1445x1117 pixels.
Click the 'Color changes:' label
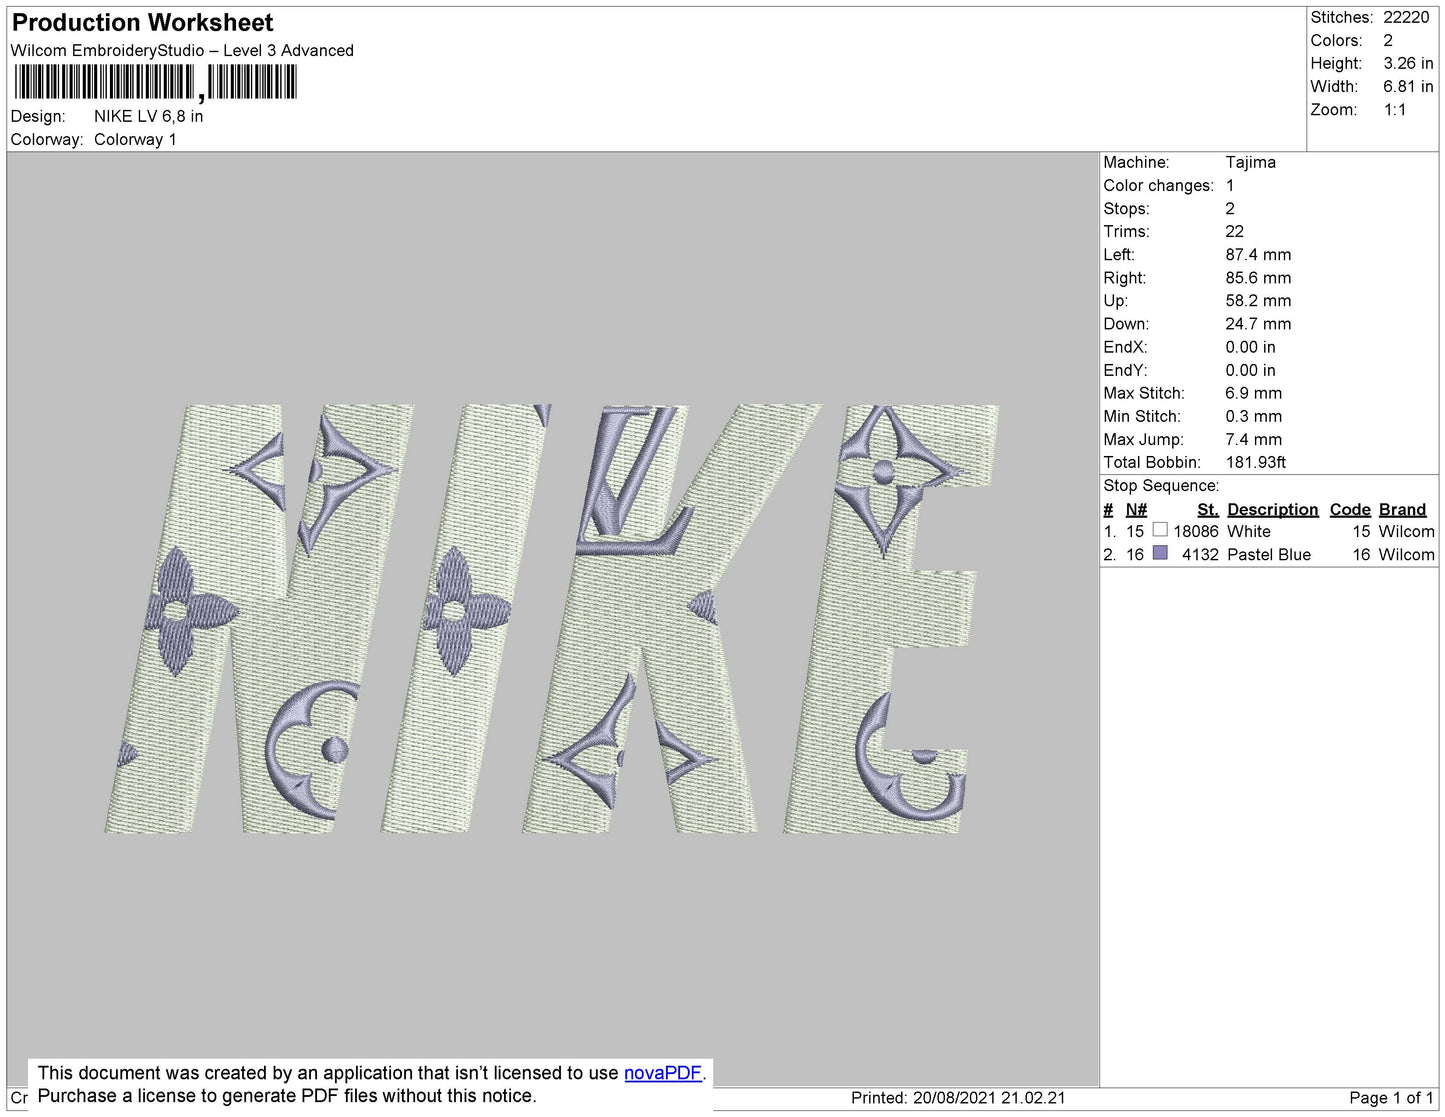click(x=1158, y=185)
